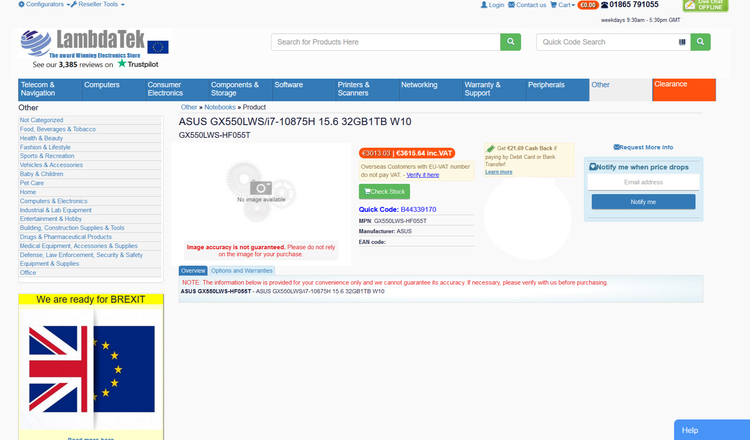
Task: Click the Live Chat Offline icon
Action: (x=706, y=5)
